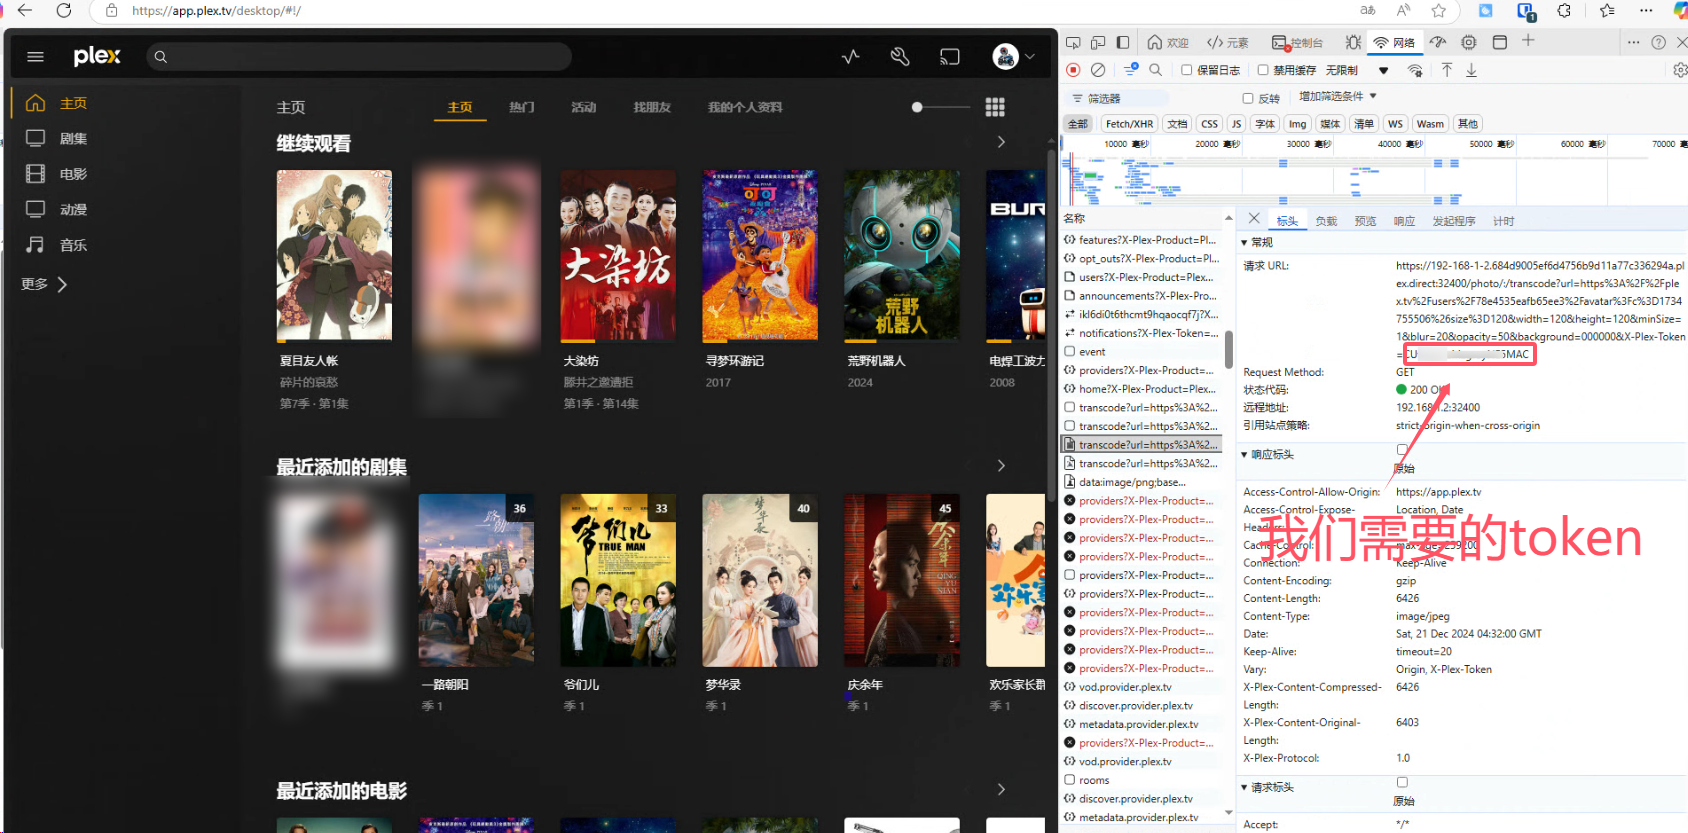Go back in the browser

point(25,11)
